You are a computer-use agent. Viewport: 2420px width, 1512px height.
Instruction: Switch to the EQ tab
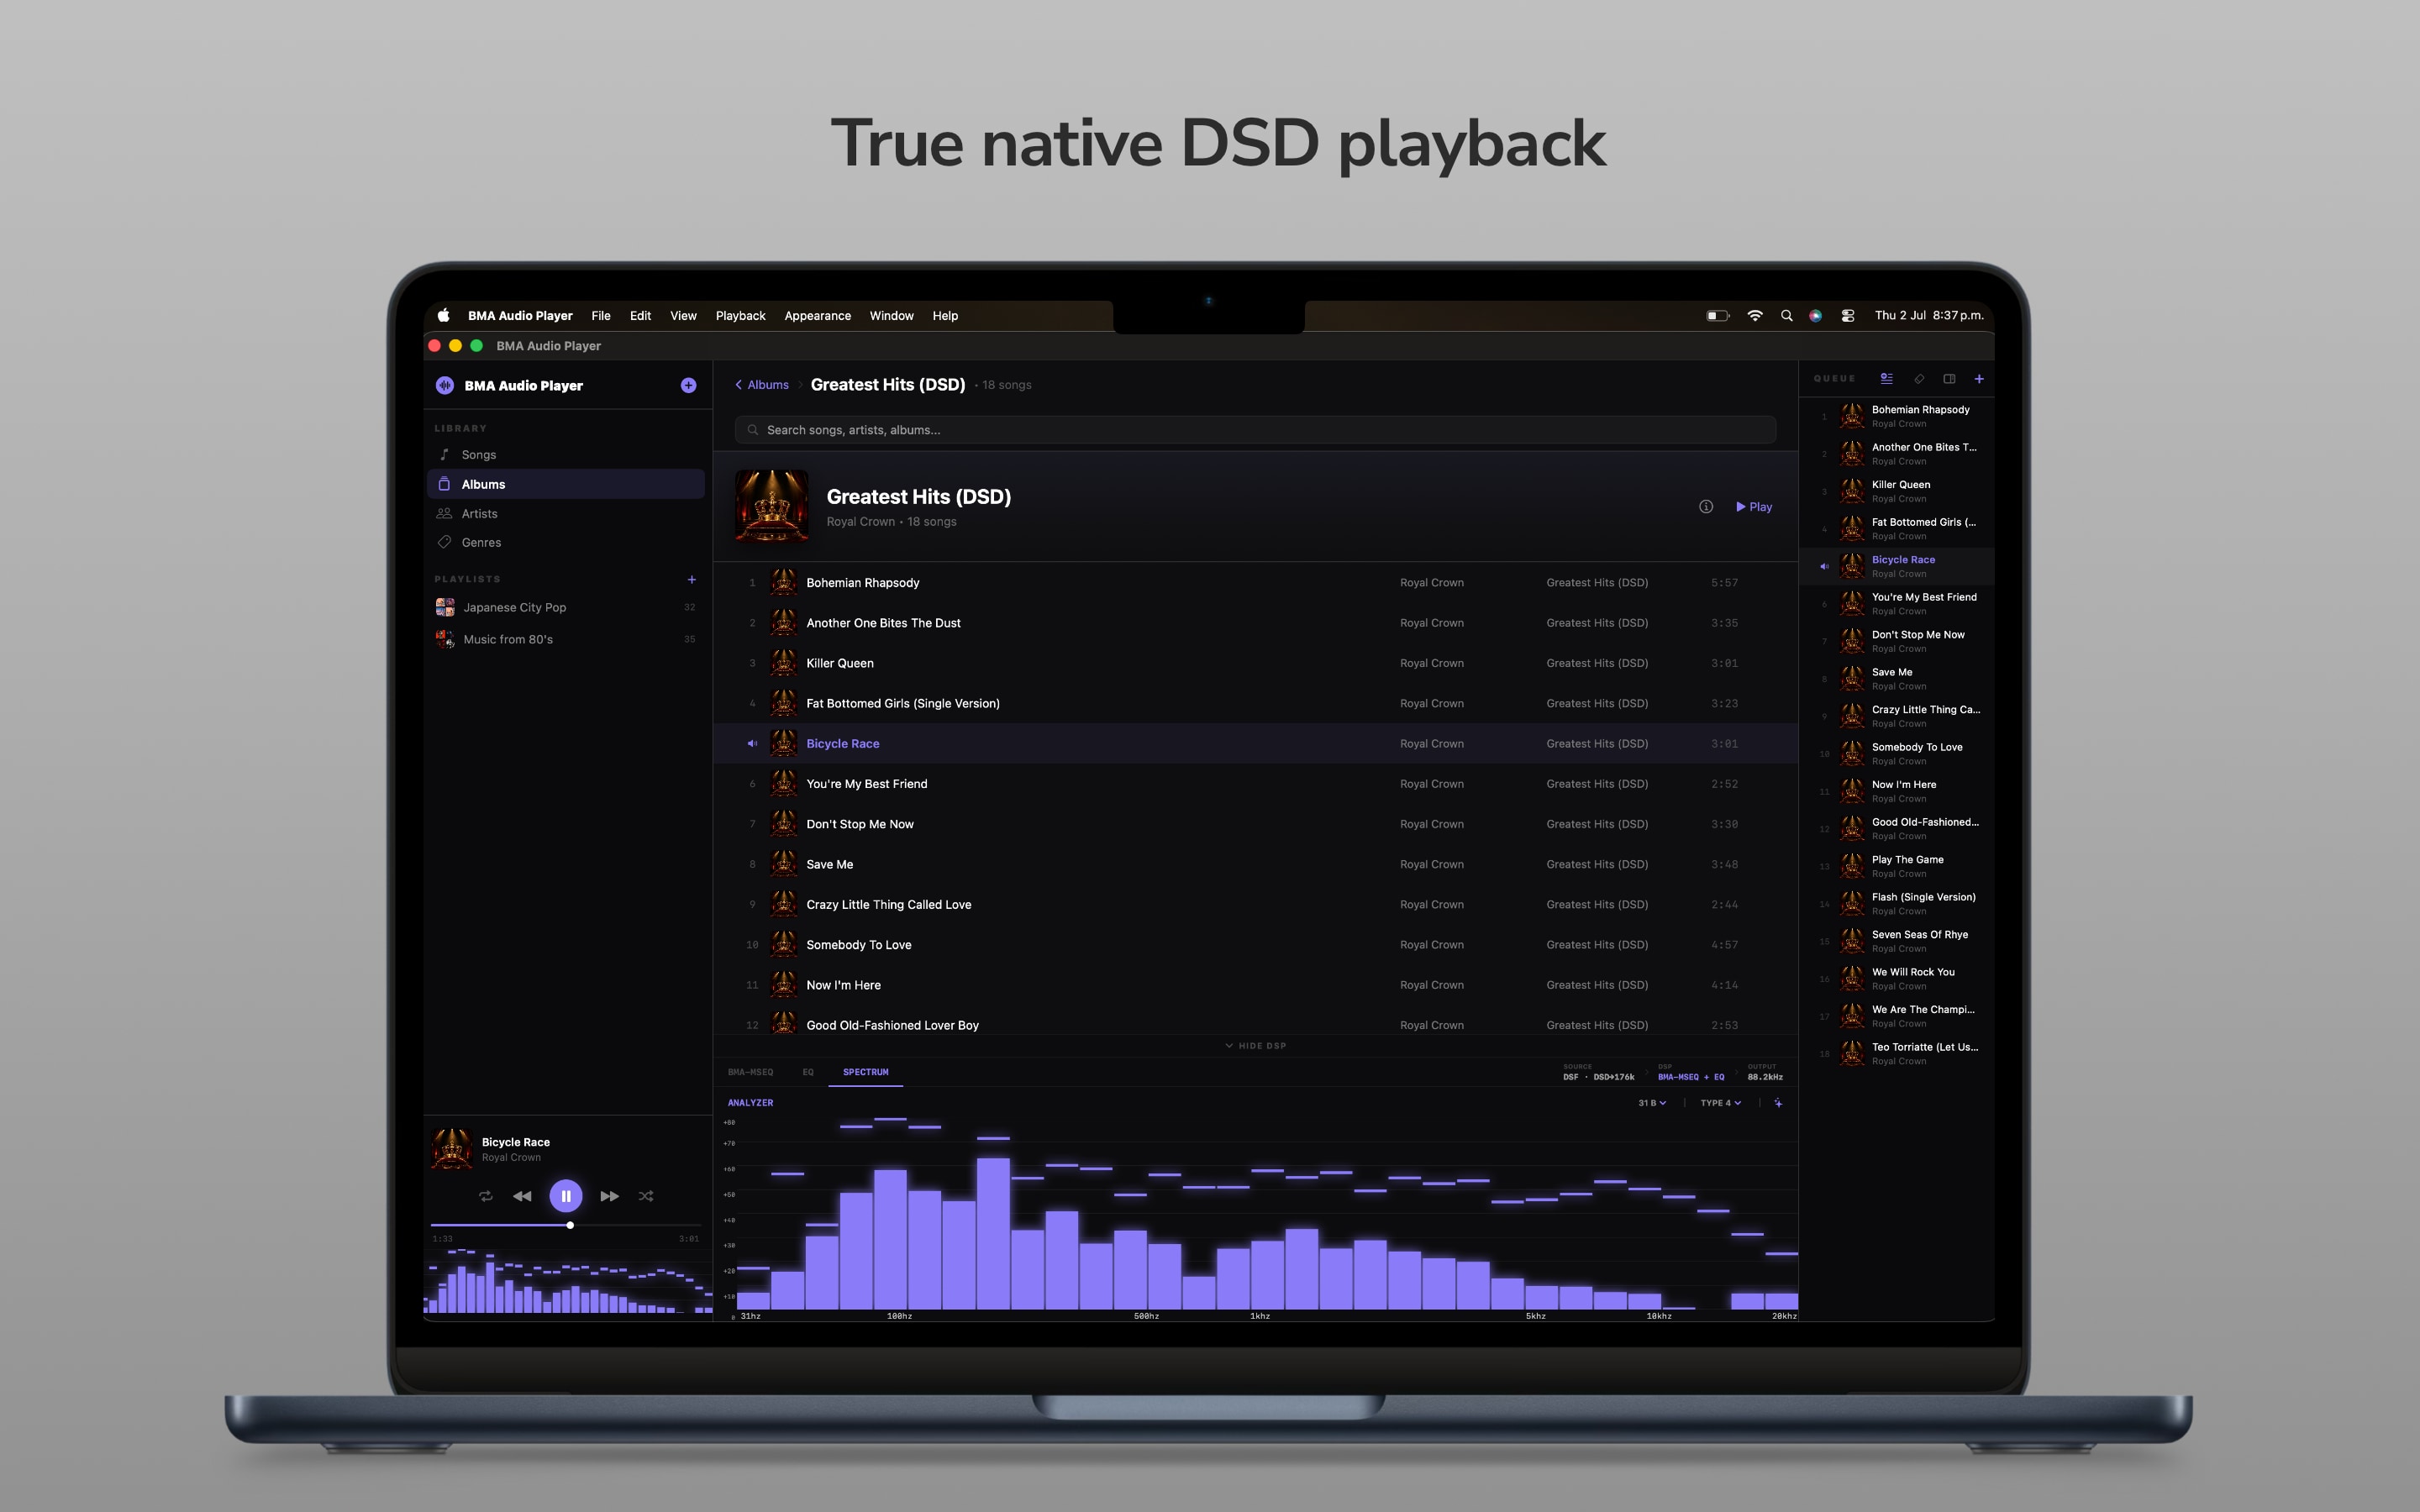[808, 1072]
